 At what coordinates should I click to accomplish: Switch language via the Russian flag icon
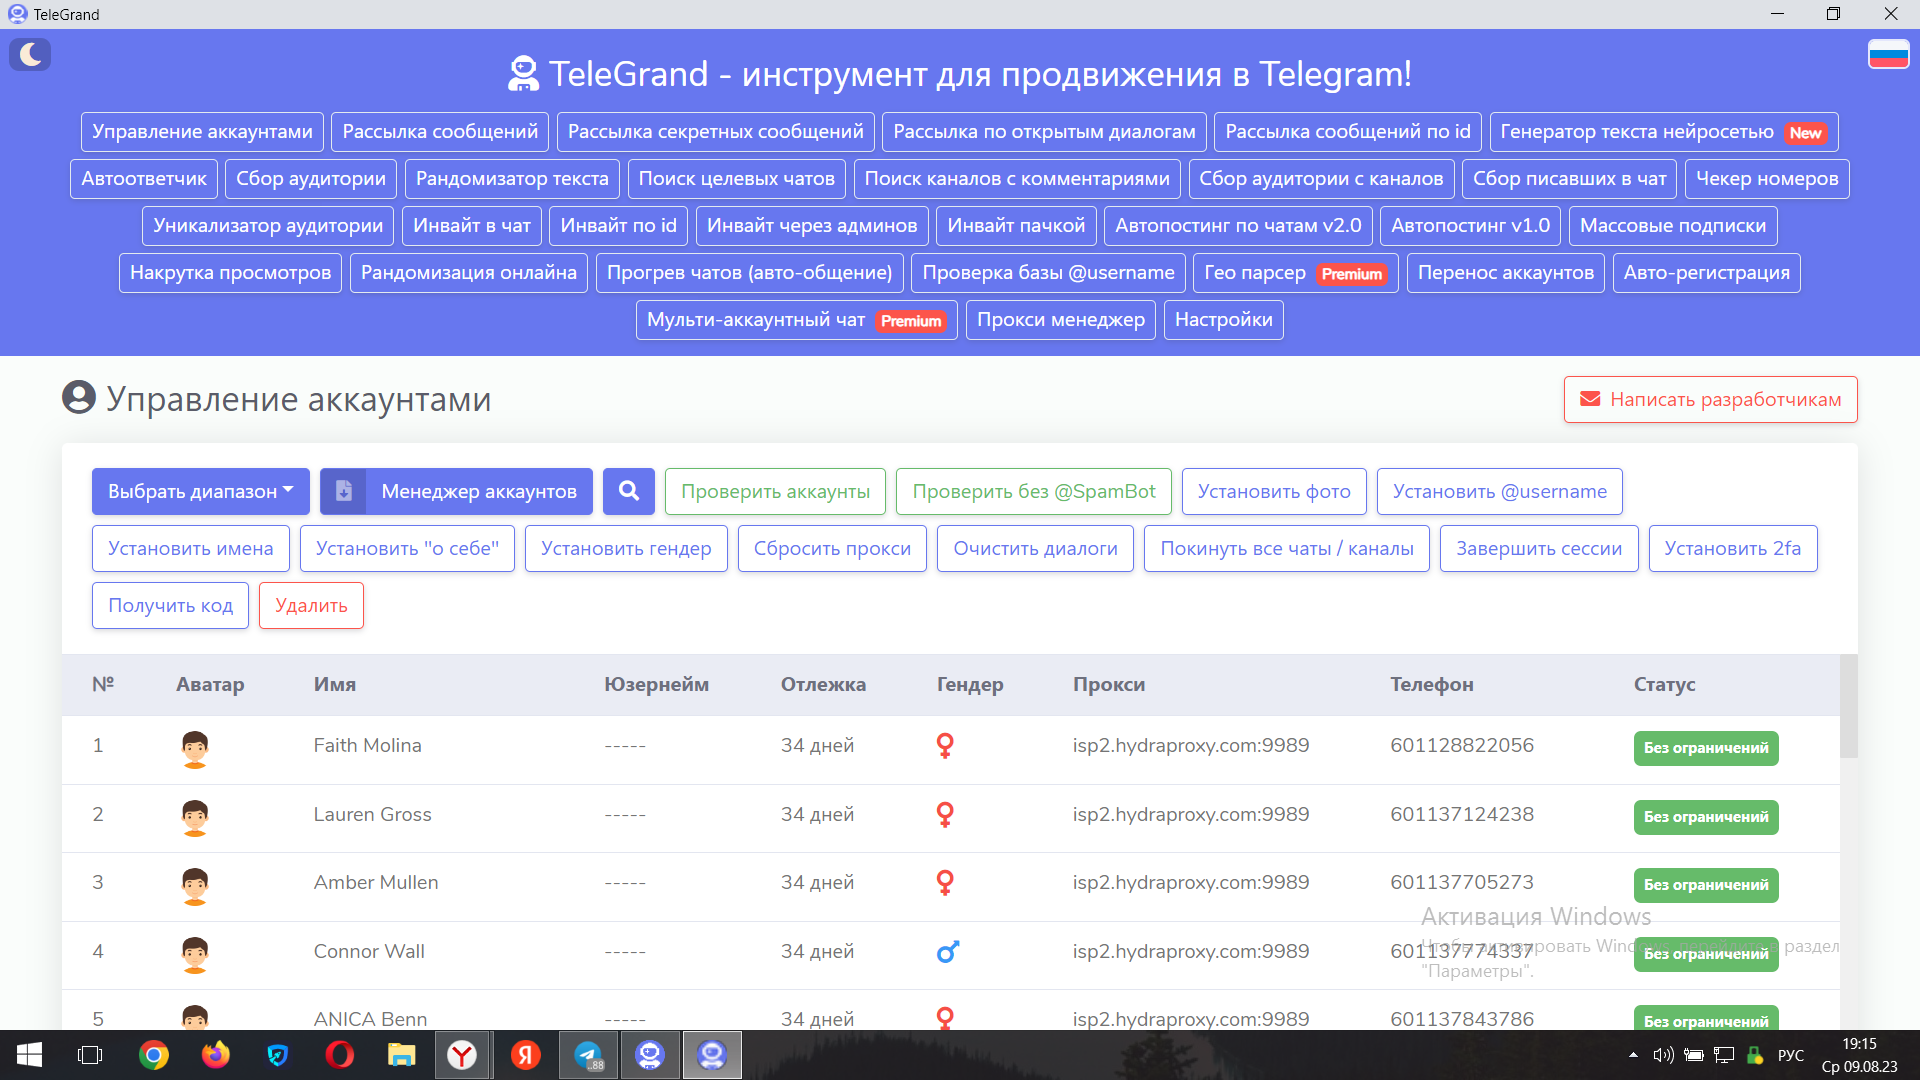point(1888,54)
